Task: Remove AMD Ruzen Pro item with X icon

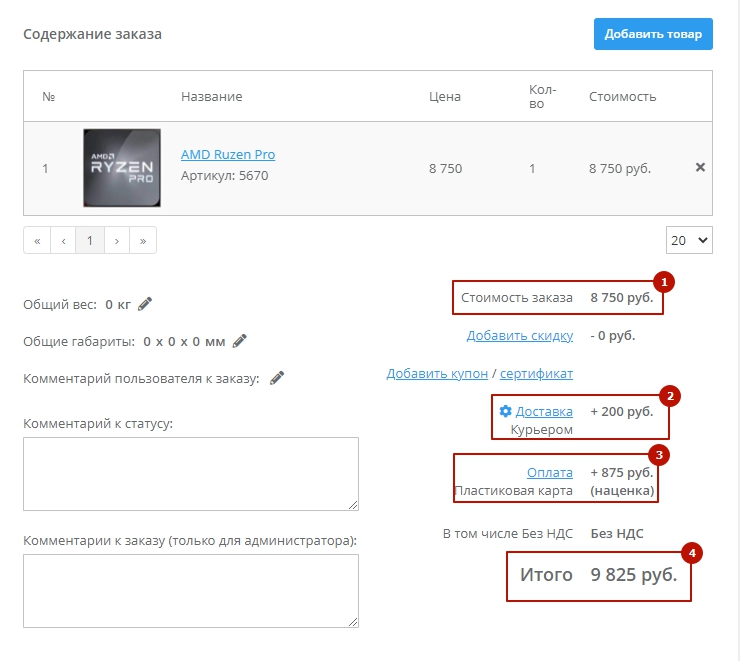Action: point(700,168)
